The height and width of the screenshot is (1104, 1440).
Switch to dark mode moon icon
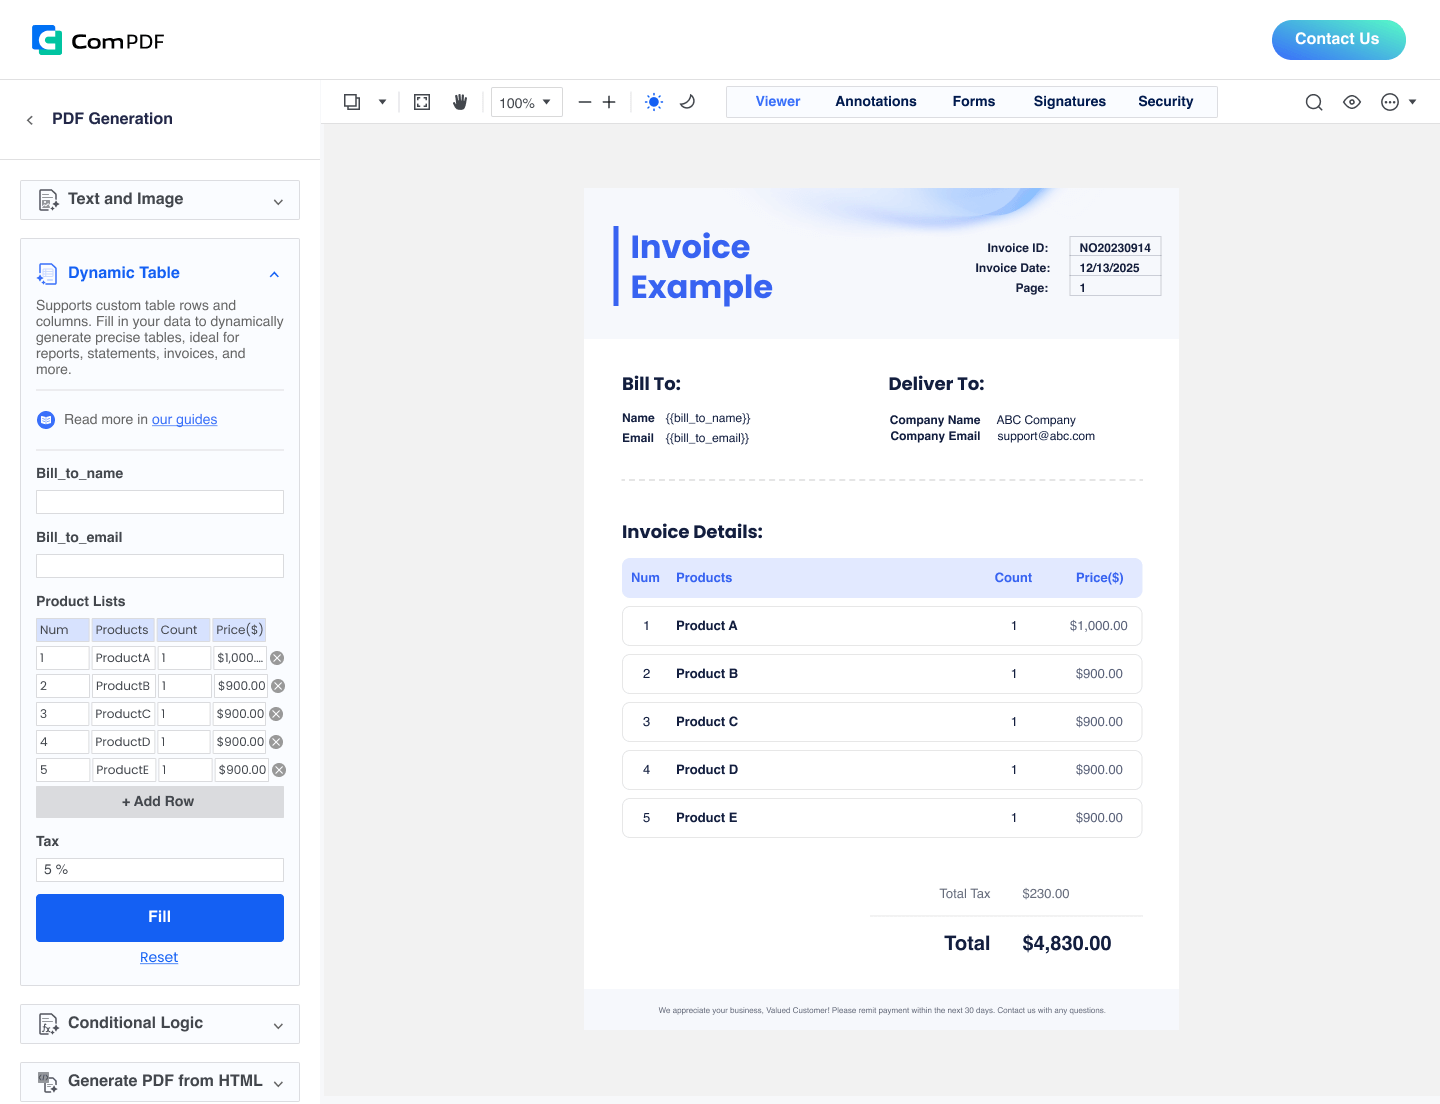[688, 102]
